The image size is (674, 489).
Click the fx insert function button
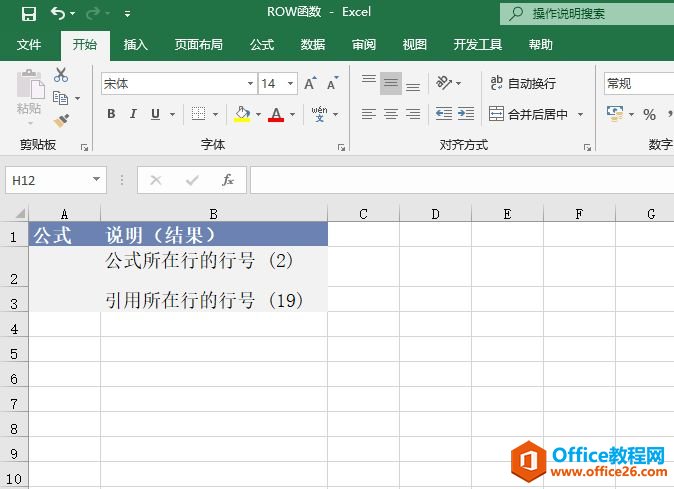(x=228, y=180)
